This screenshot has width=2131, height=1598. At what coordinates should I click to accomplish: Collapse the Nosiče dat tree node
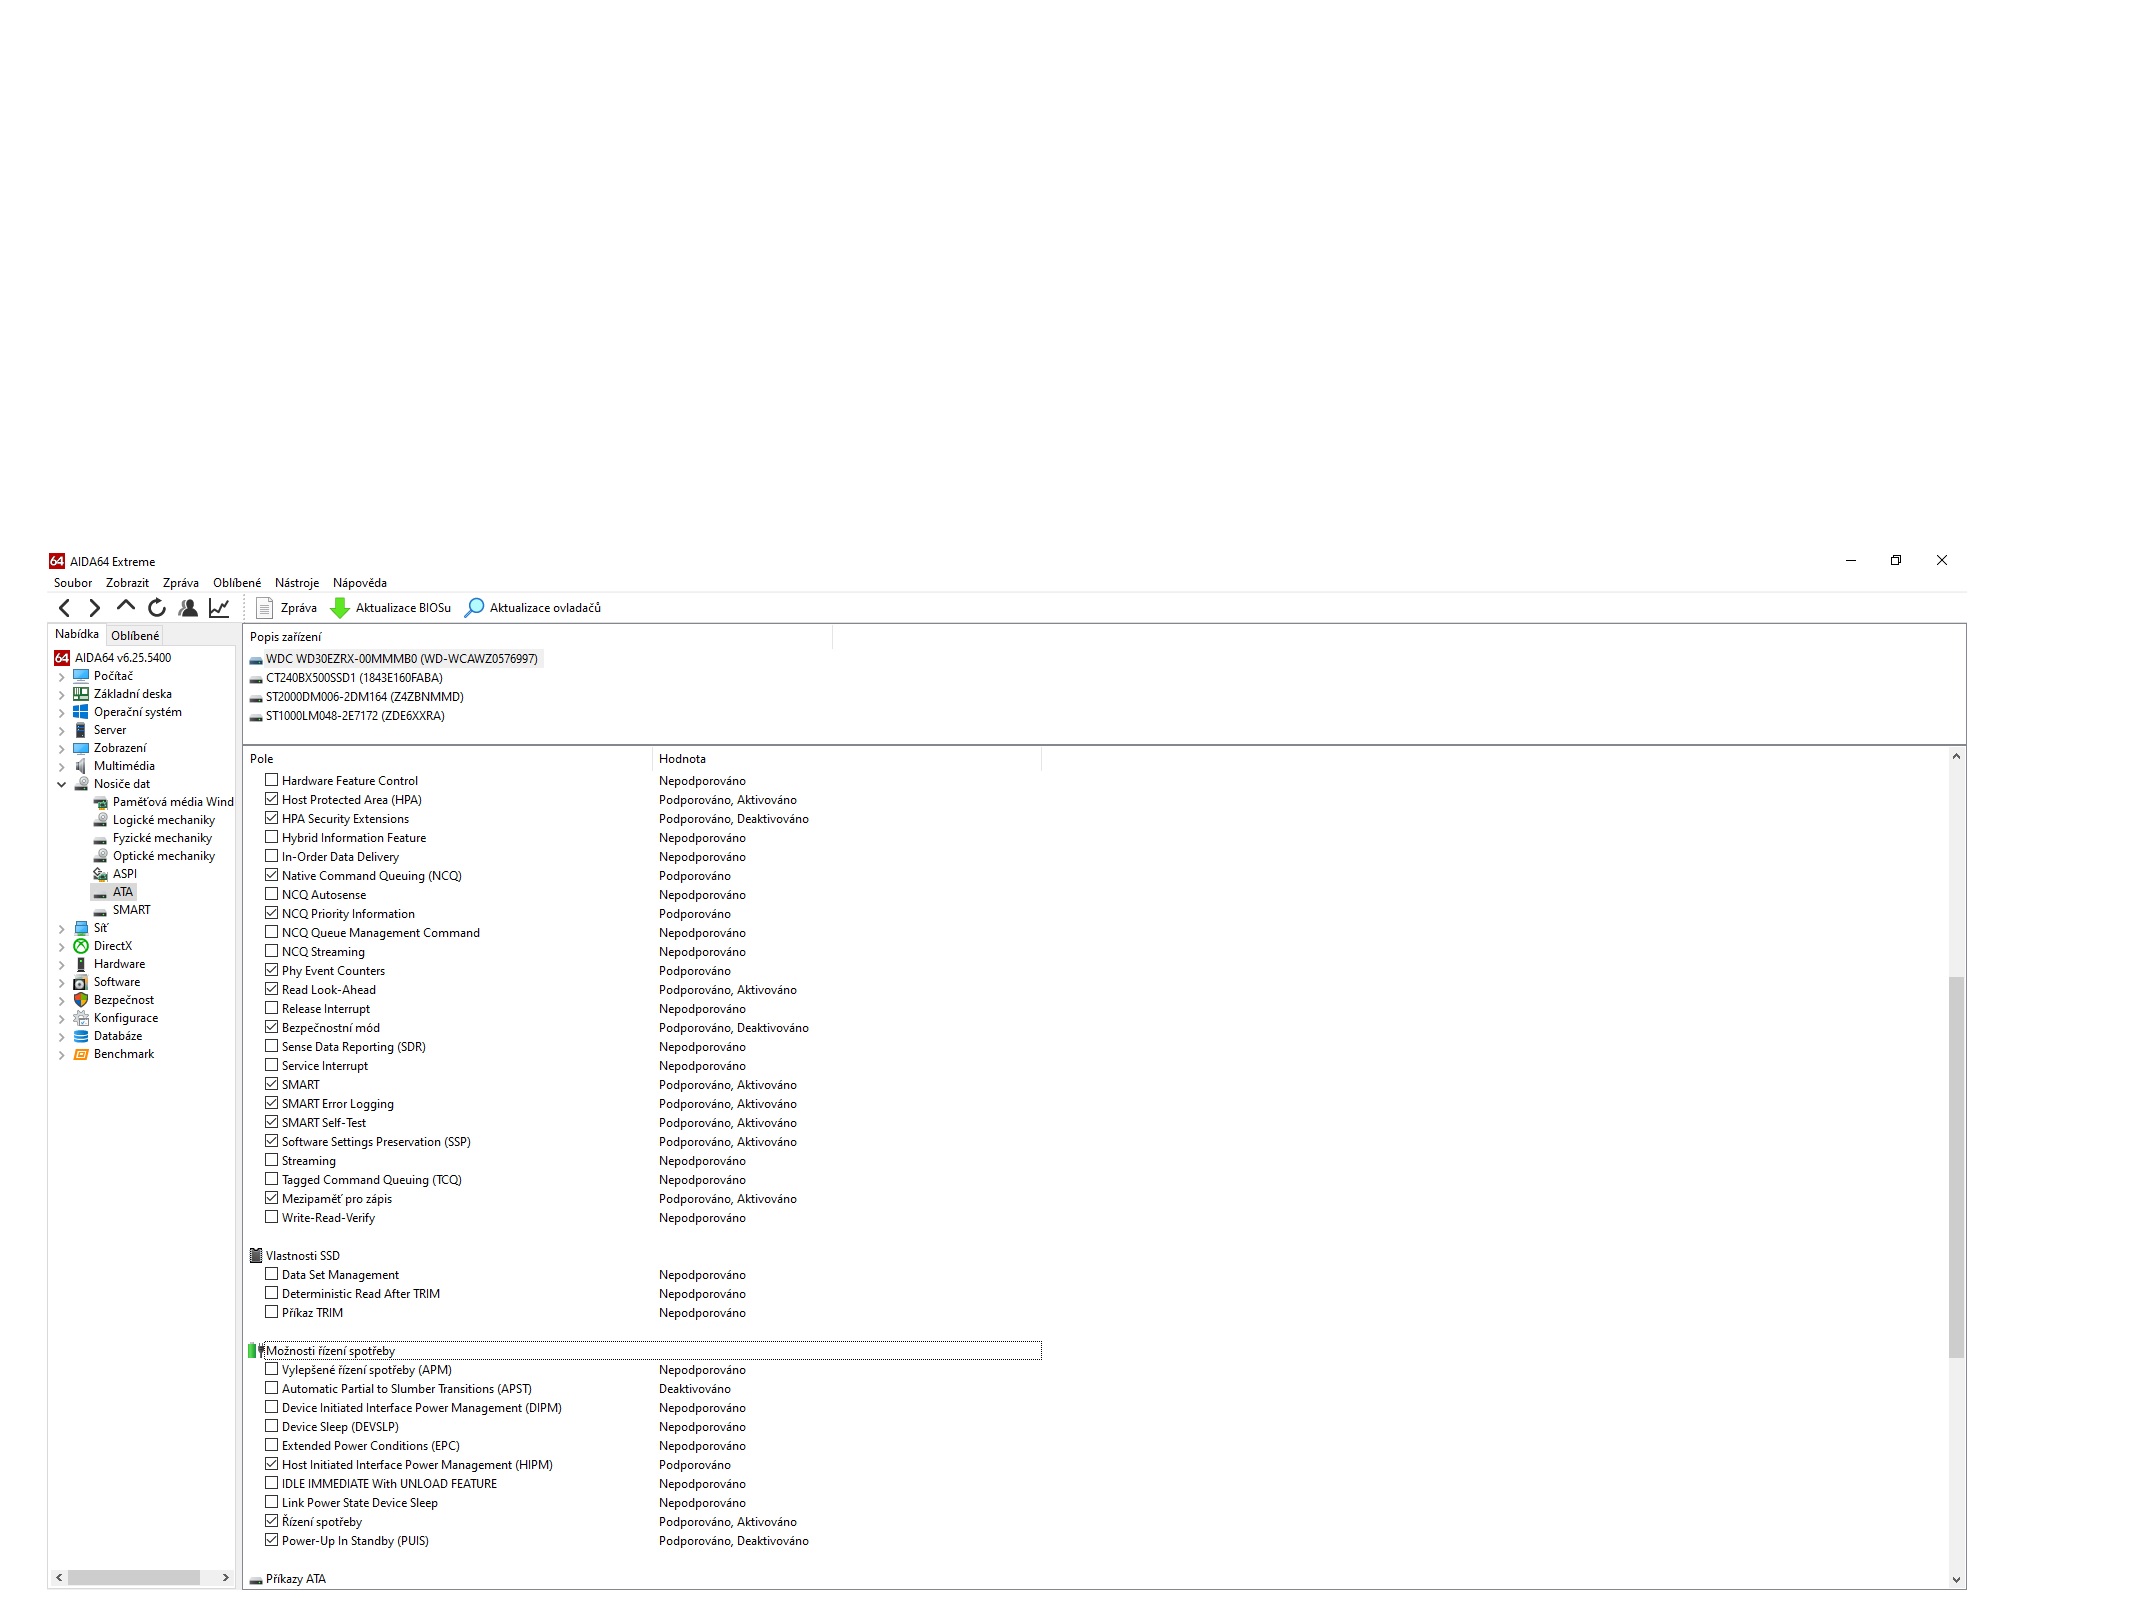[62, 785]
